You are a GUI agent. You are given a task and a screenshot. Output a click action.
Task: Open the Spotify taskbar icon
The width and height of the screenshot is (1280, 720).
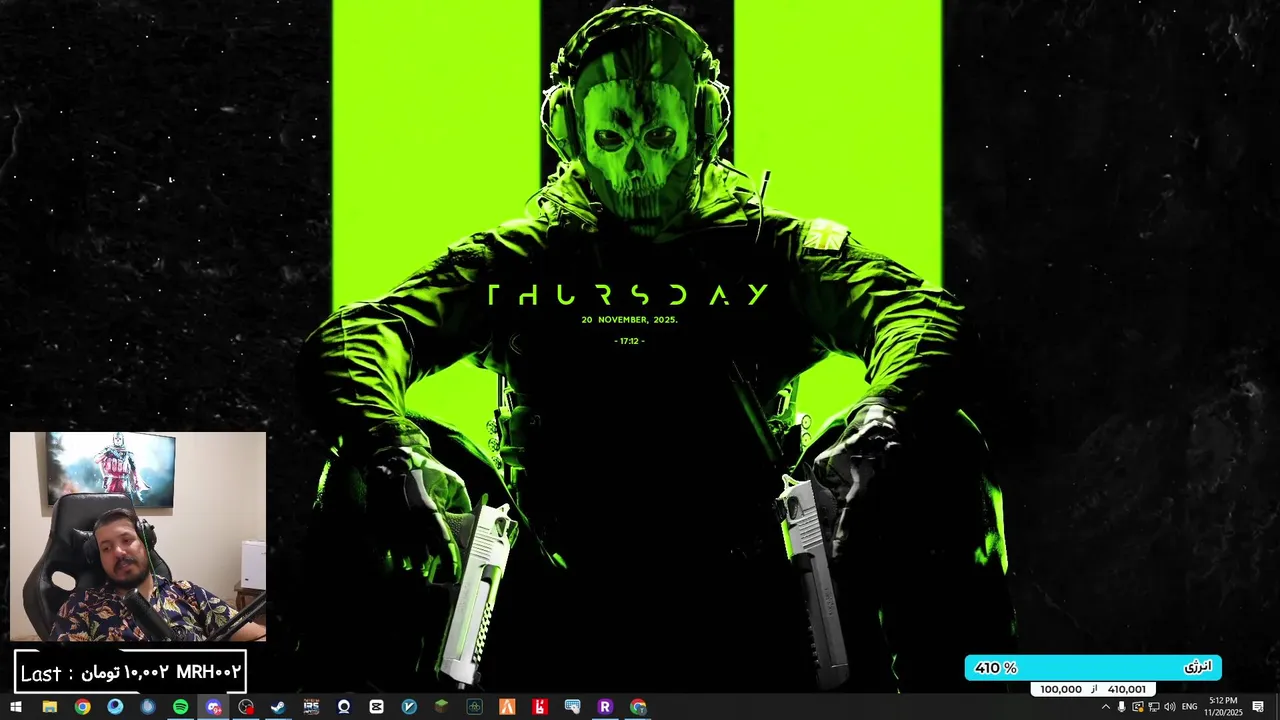coord(180,707)
